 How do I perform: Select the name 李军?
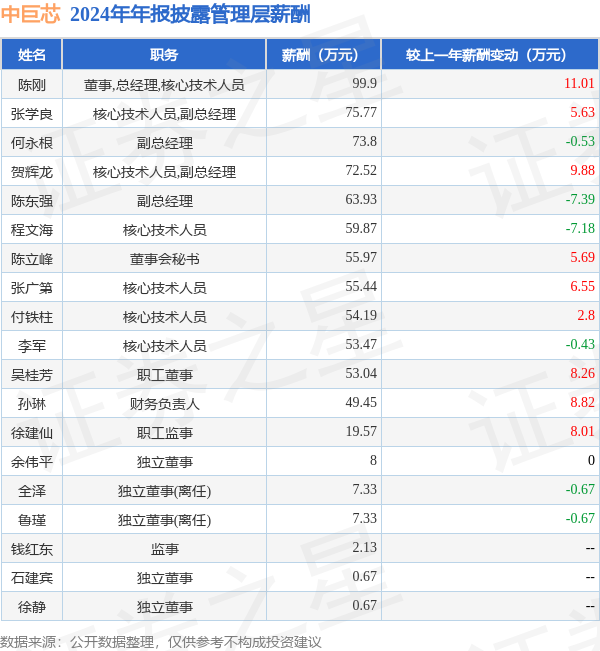pyautogui.click(x=32, y=346)
